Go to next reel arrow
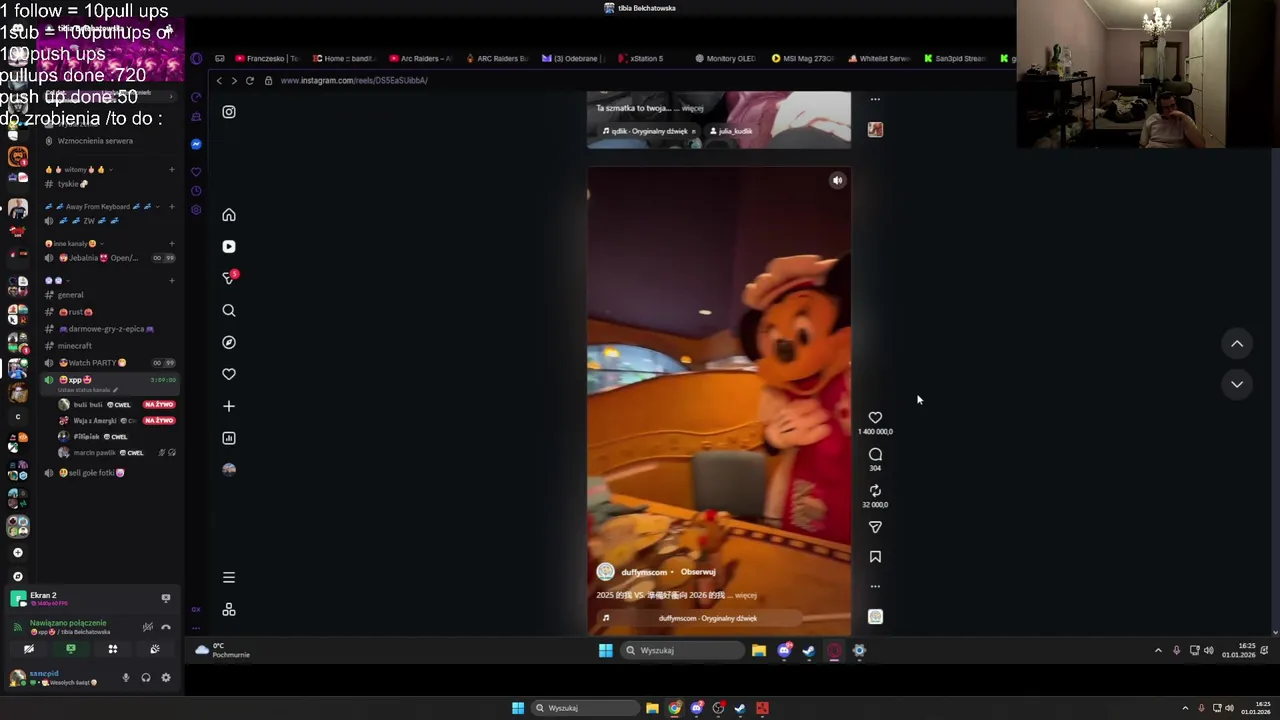Viewport: 1280px width, 720px height. coord(1237,384)
